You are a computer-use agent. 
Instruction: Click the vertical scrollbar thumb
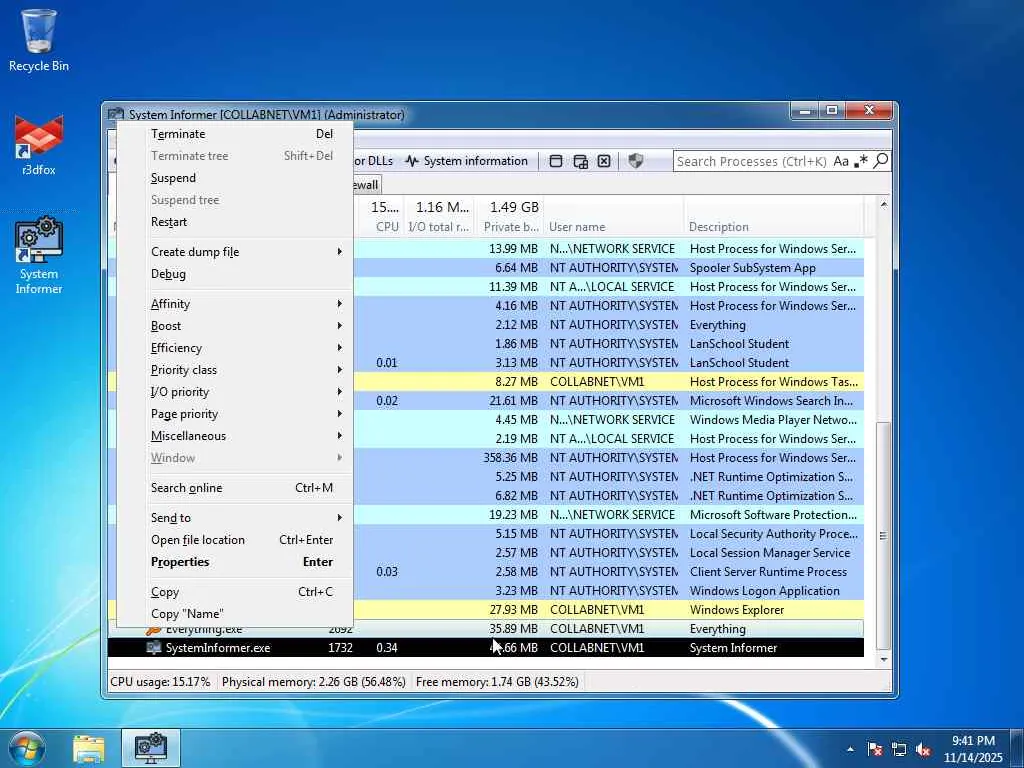click(x=884, y=536)
